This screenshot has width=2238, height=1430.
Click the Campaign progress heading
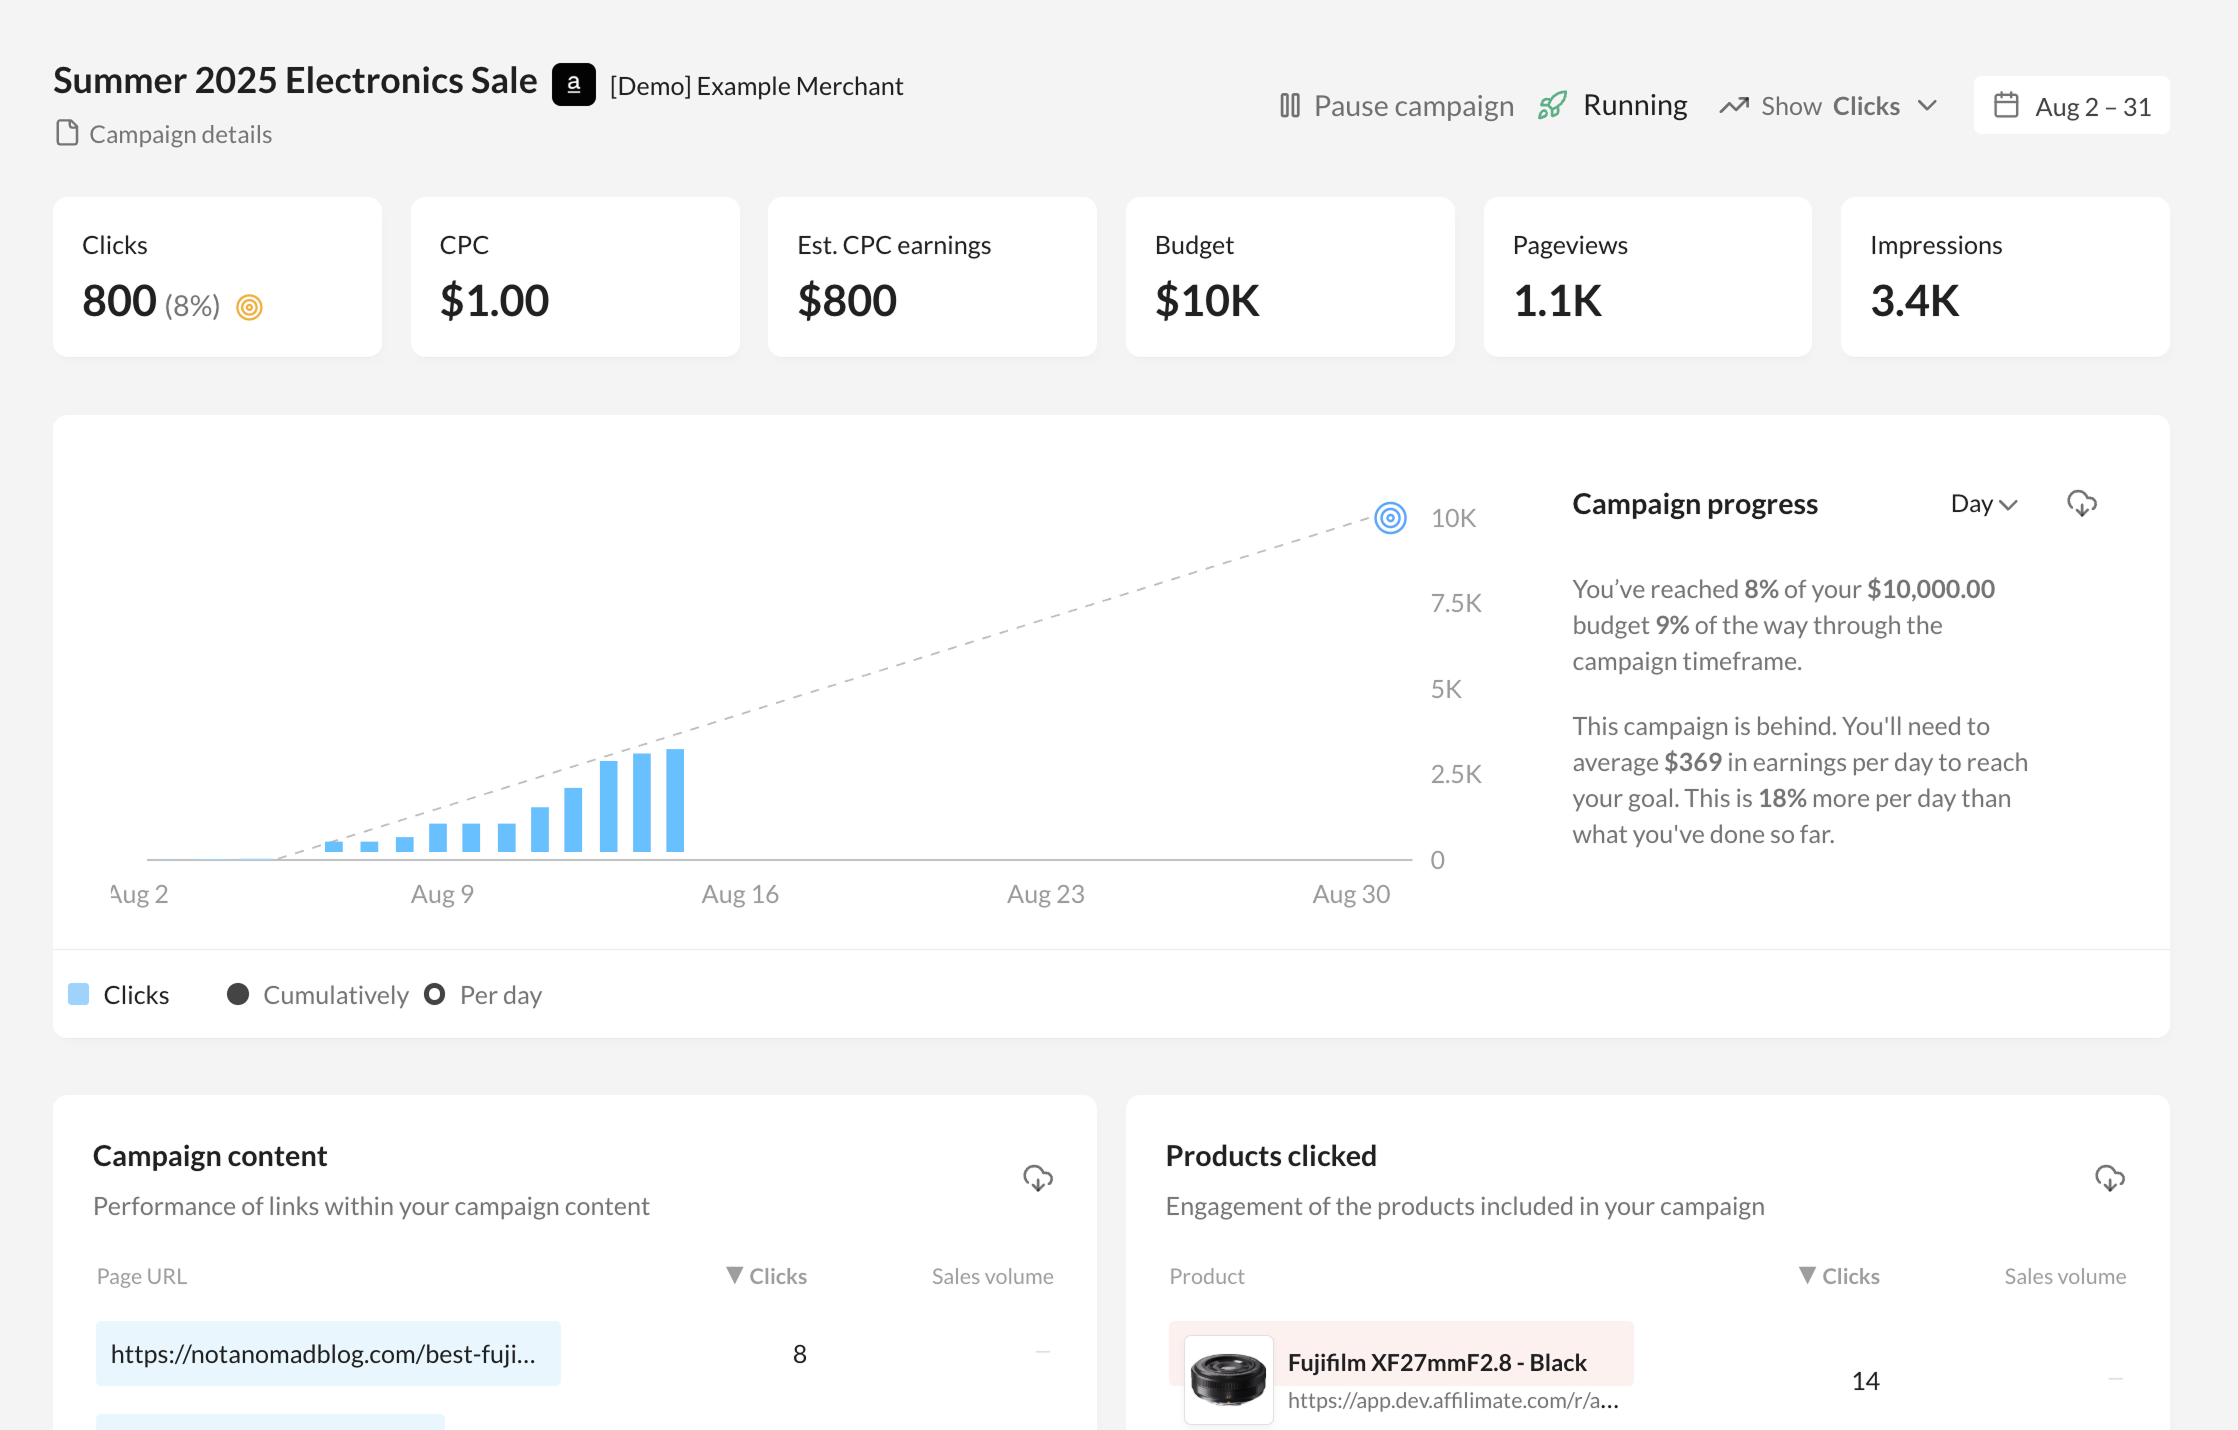pos(1695,504)
